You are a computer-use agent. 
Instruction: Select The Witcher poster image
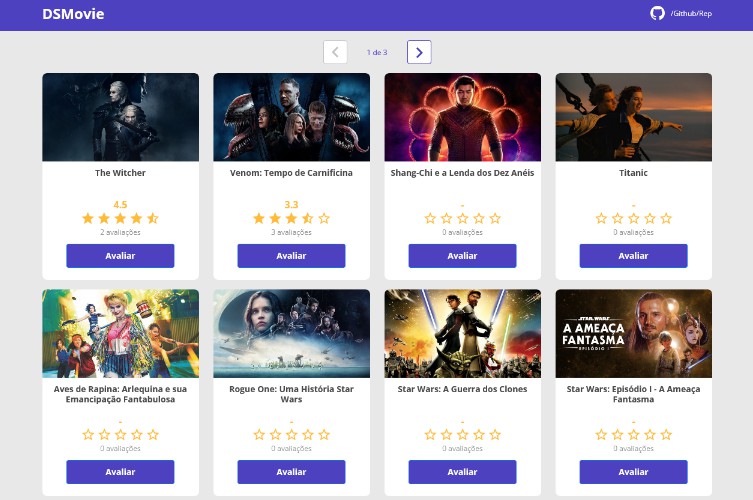(x=120, y=117)
